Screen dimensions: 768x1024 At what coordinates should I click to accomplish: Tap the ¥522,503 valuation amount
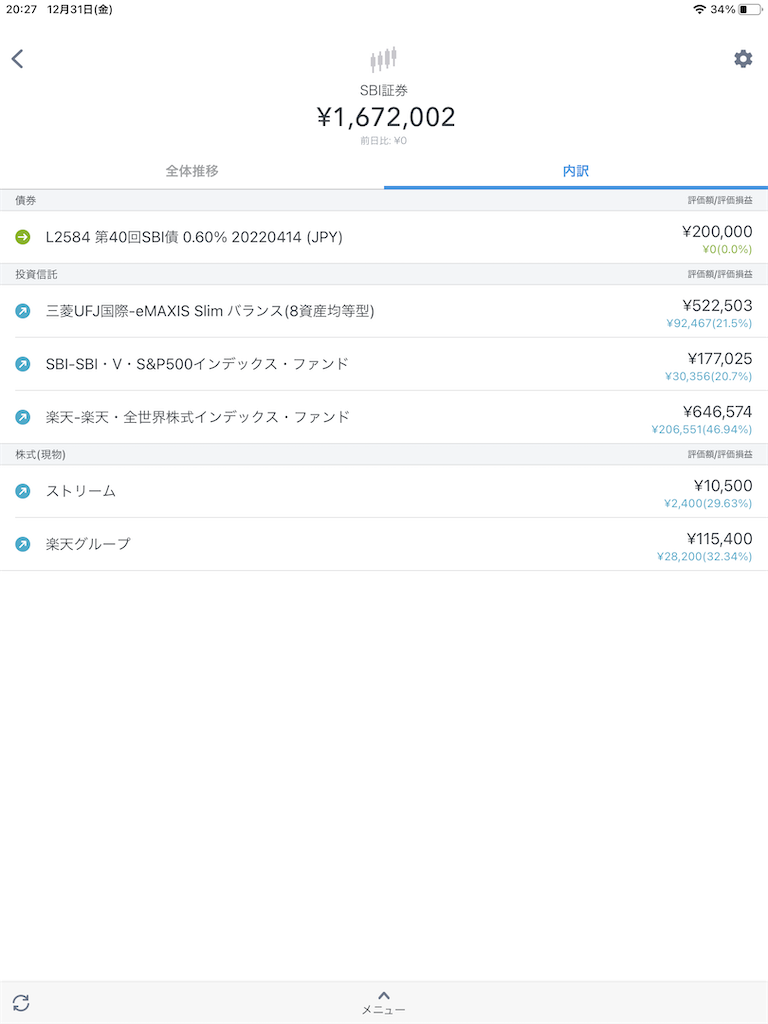point(717,306)
